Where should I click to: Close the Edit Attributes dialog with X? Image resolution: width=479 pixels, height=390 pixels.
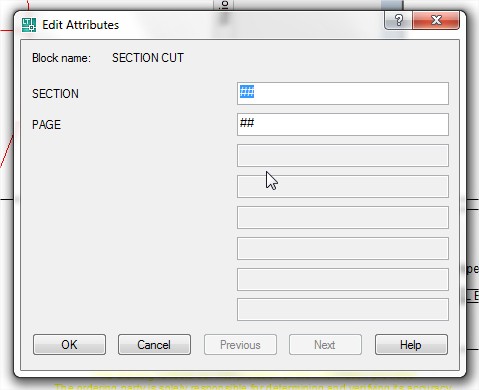click(x=436, y=20)
